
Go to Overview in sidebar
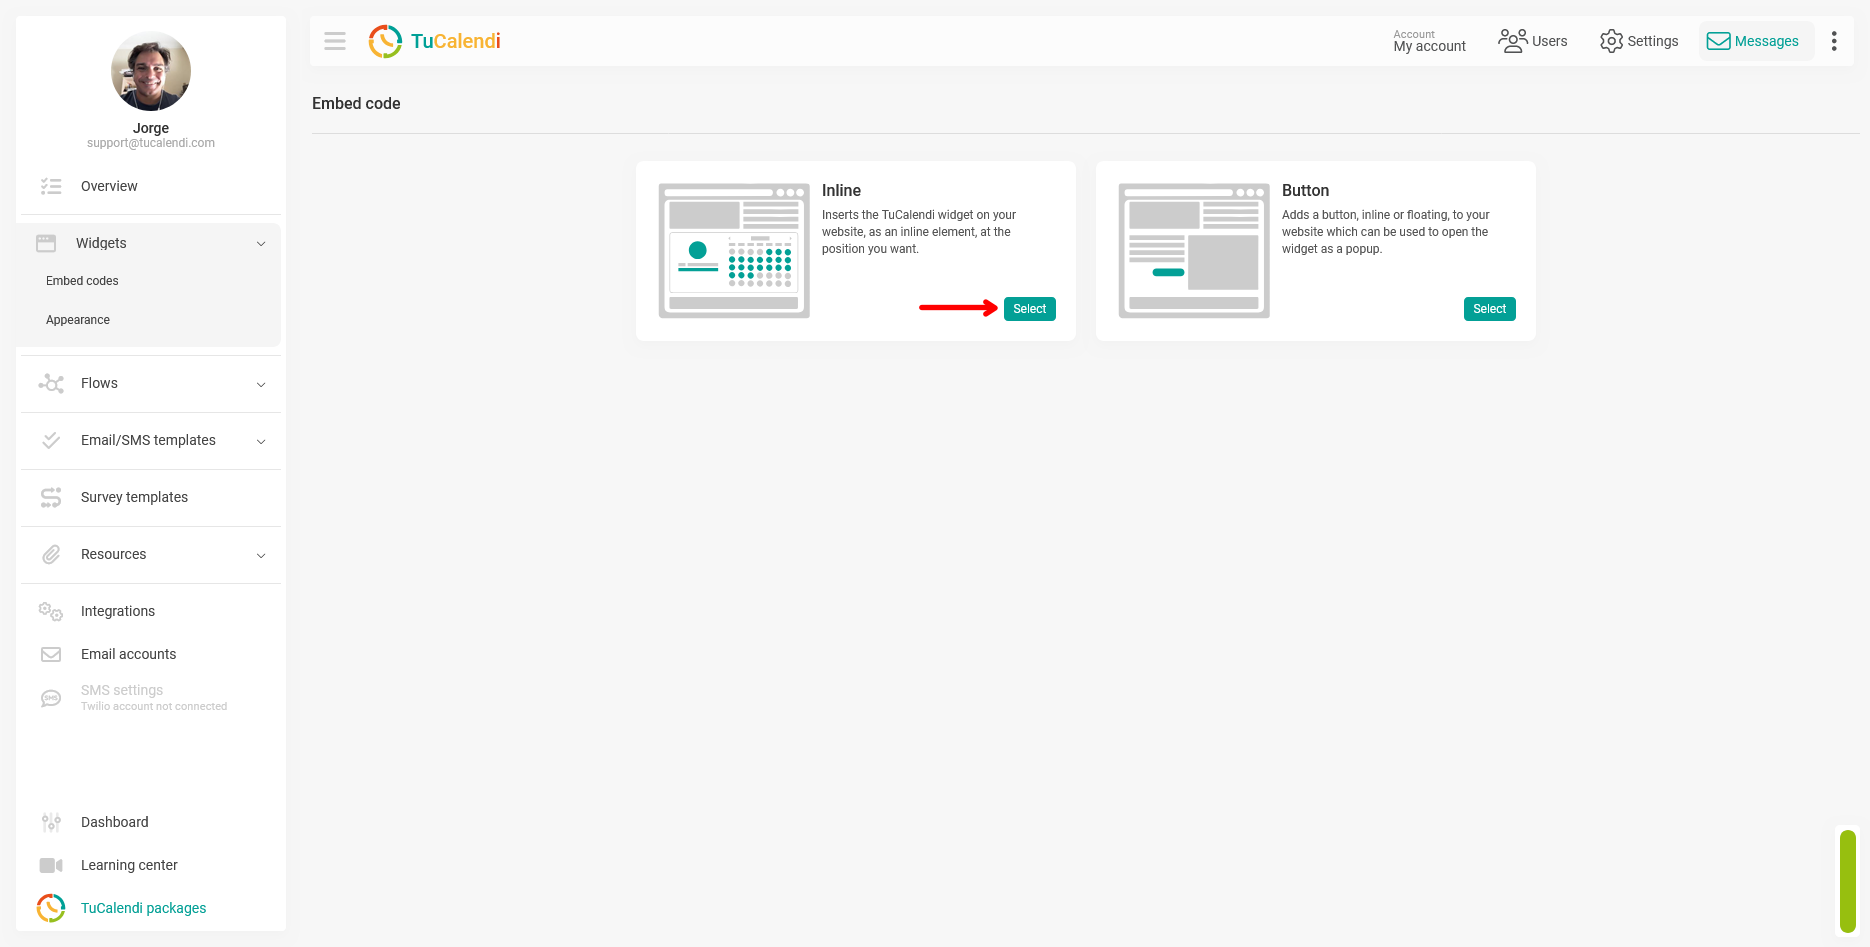(109, 186)
